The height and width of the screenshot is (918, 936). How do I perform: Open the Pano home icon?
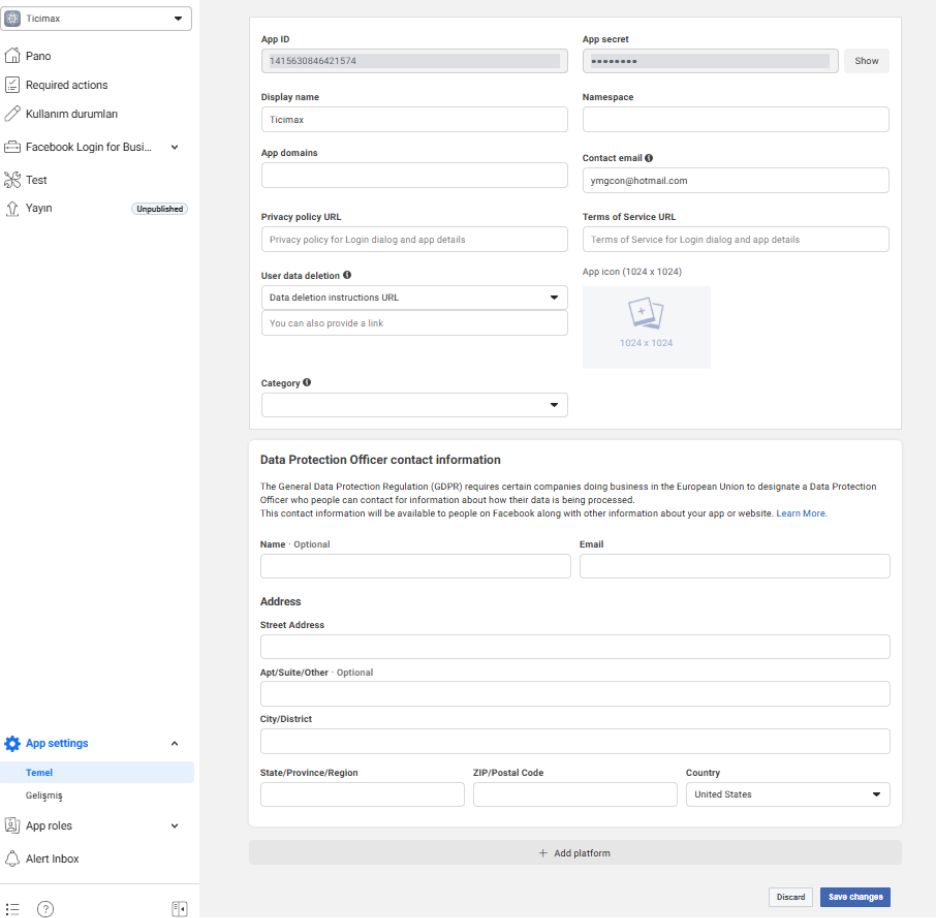click(12, 56)
